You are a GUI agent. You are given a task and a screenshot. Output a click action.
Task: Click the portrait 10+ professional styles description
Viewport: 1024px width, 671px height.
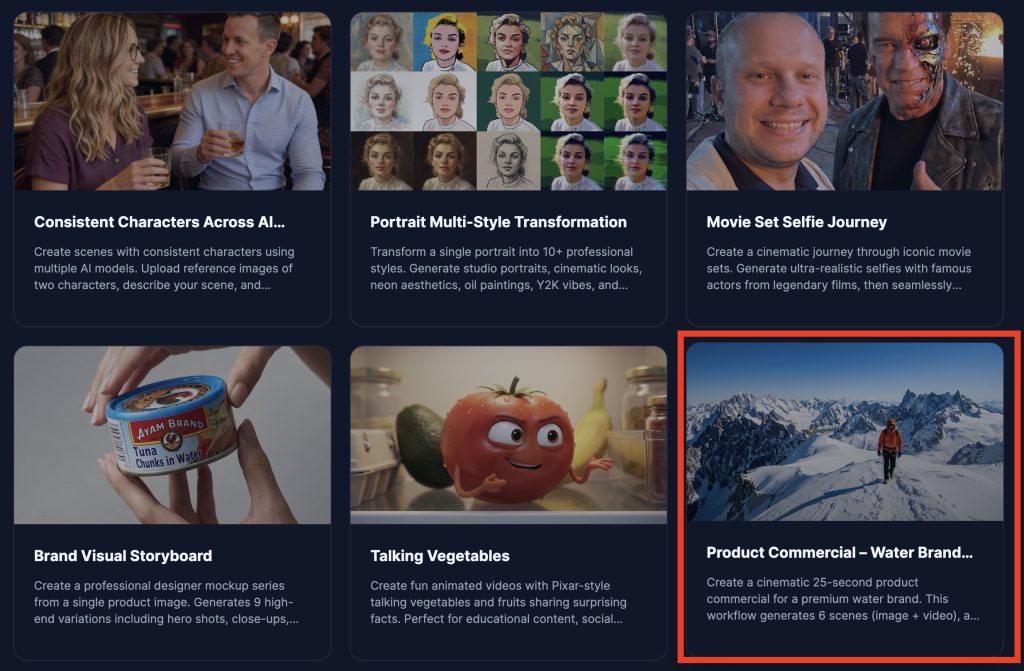[x=506, y=269]
